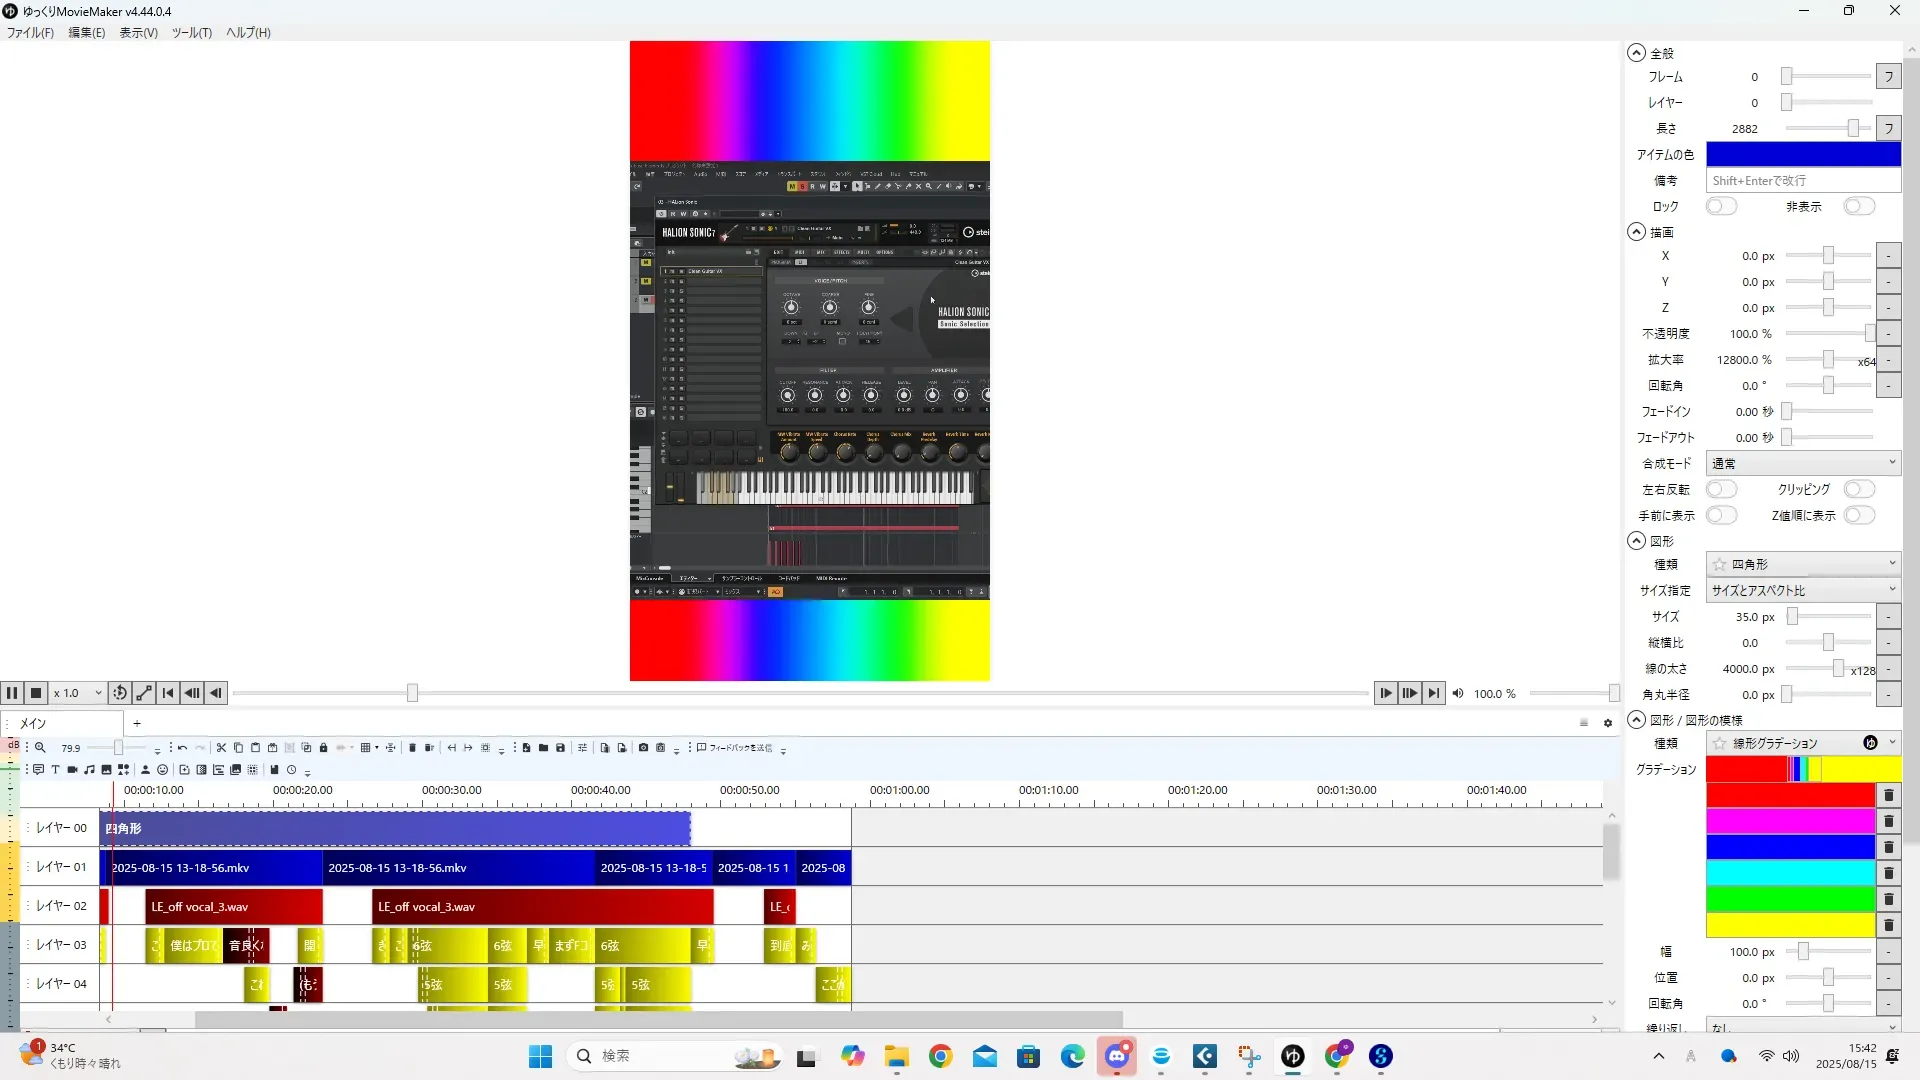1920x1080 pixels.
Task: Collapse the 描画 section
Action: [1636, 232]
